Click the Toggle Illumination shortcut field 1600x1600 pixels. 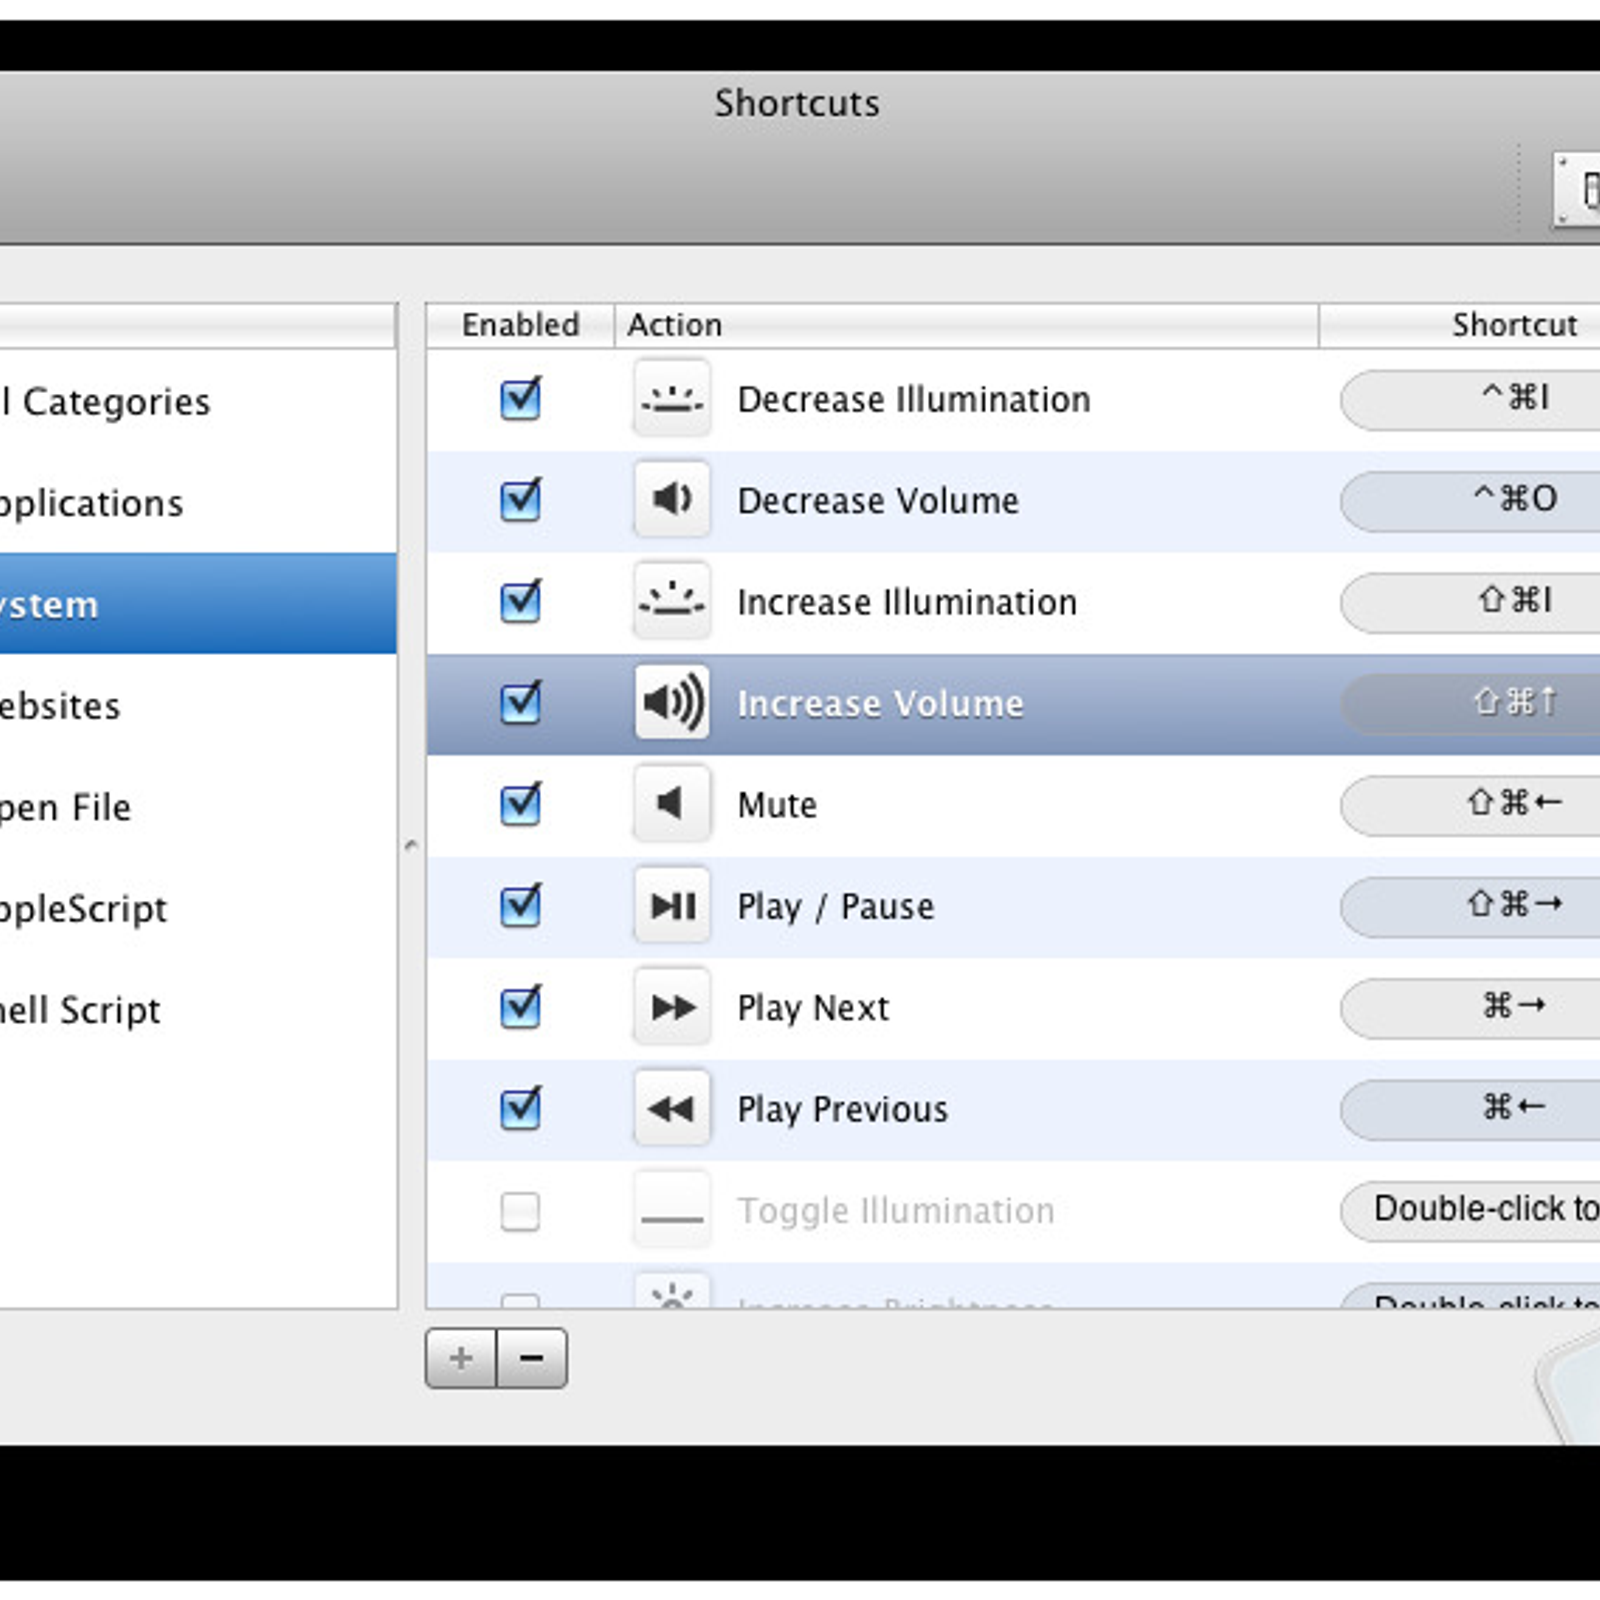click(1470, 1210)
